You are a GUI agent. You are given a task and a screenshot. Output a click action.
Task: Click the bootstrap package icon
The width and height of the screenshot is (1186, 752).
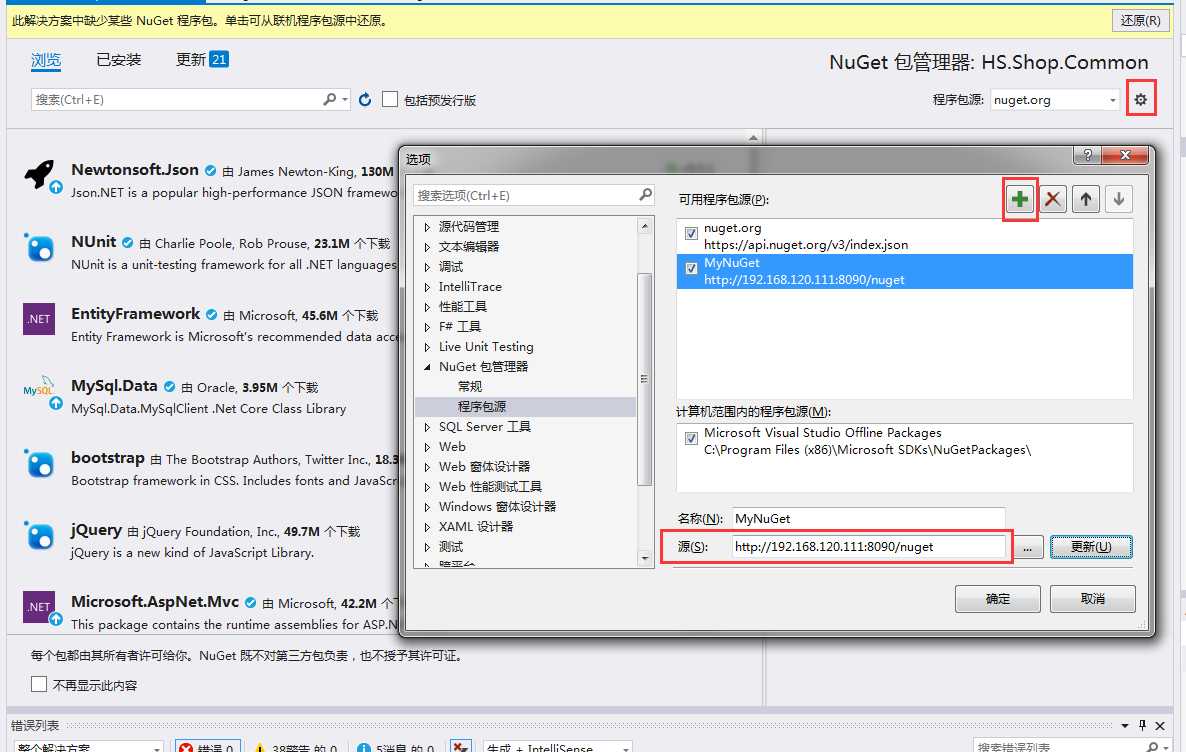coord(39,463)
